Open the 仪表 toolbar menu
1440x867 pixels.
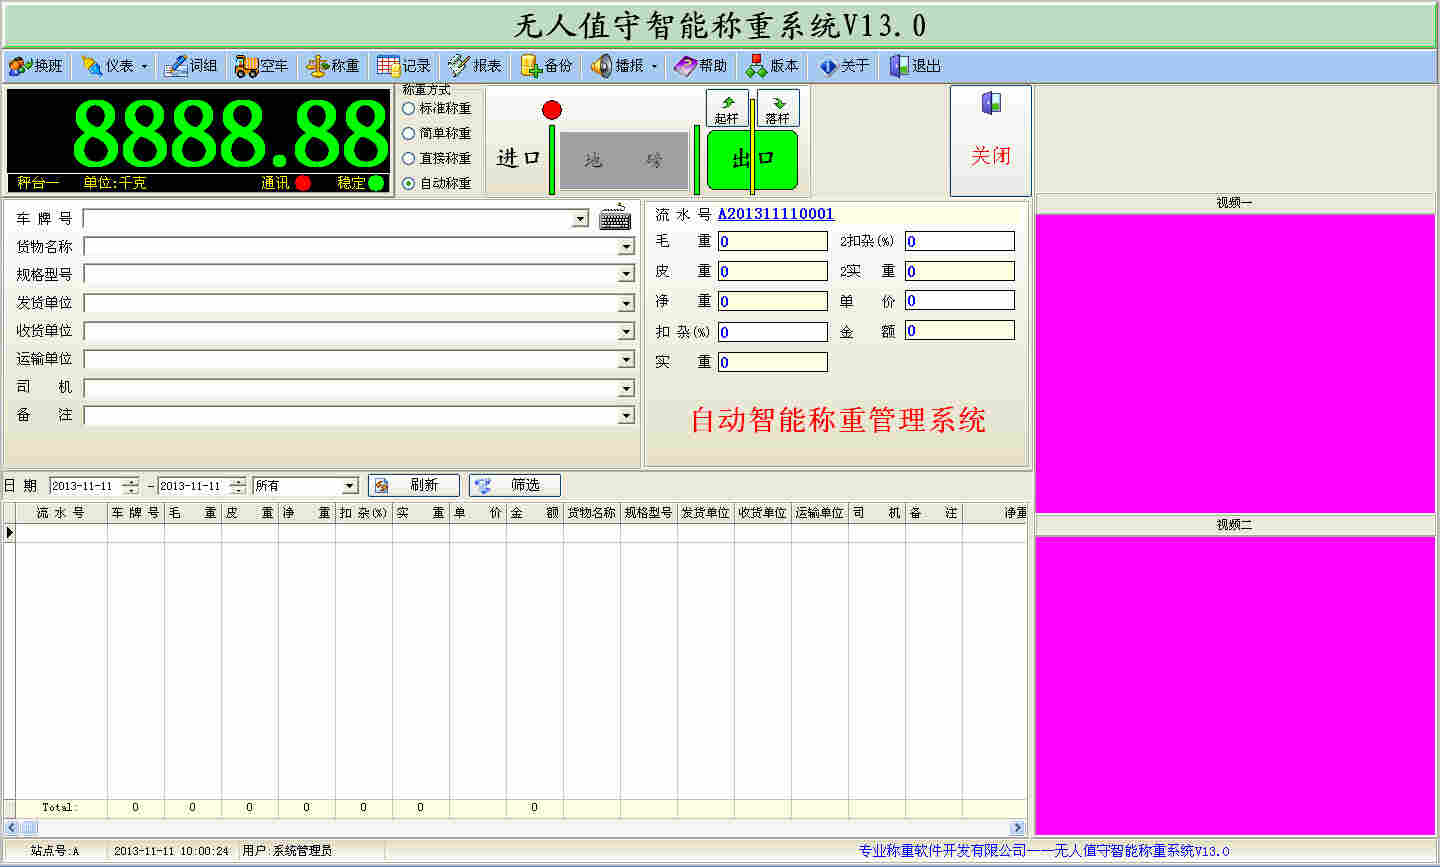pos(115,66)
